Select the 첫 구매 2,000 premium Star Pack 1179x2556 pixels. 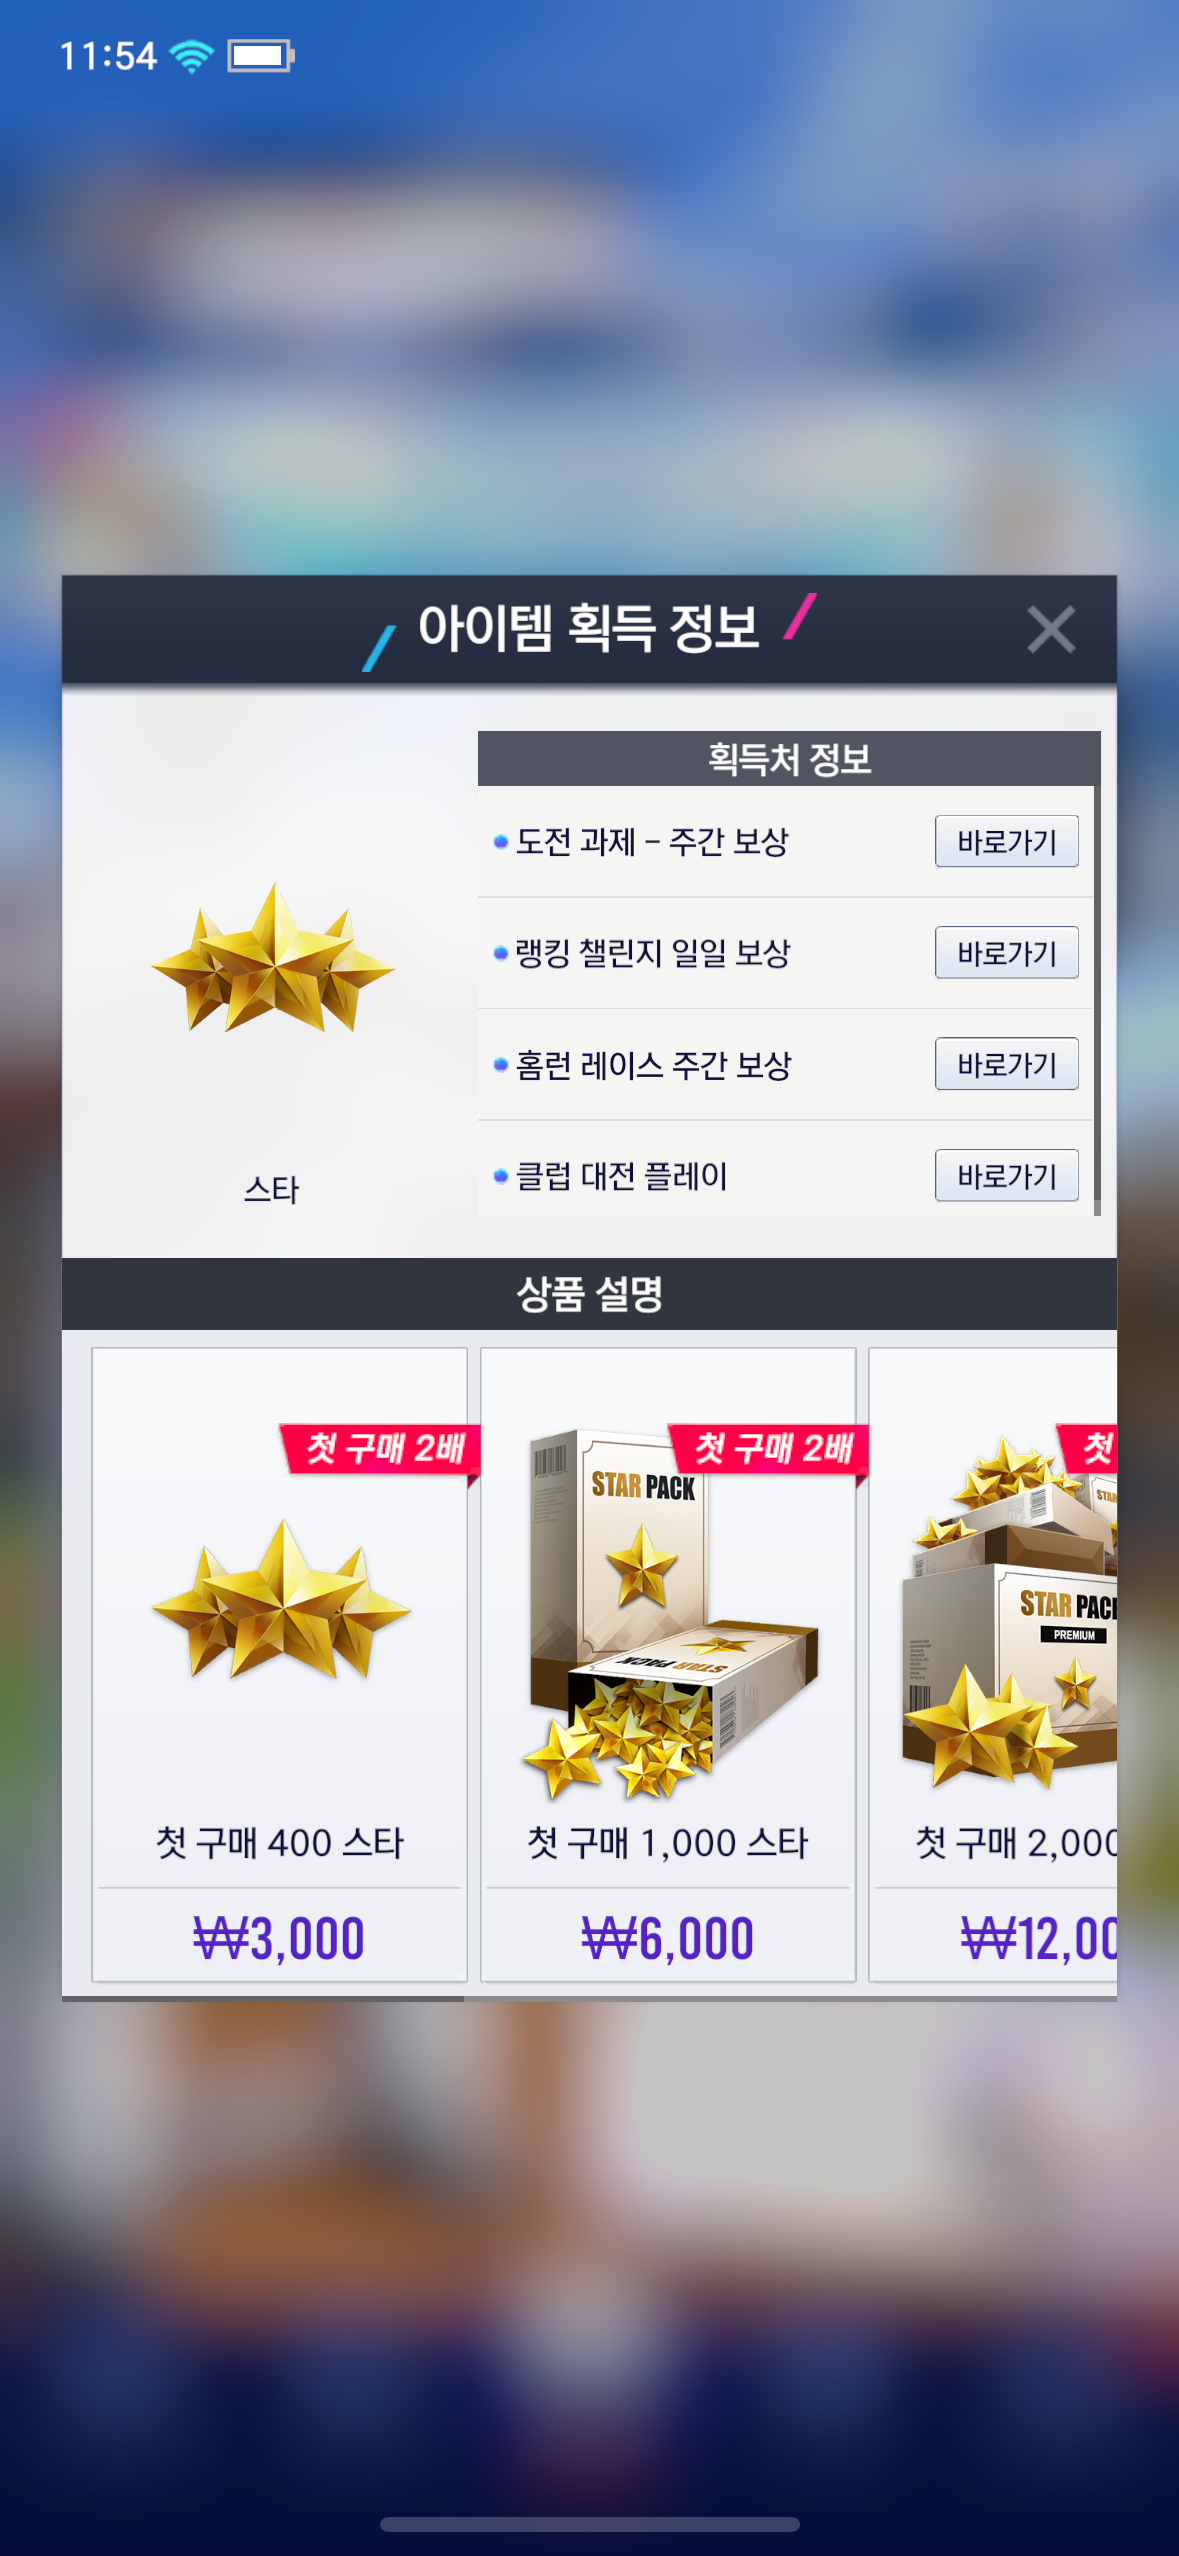[993, 1665]
